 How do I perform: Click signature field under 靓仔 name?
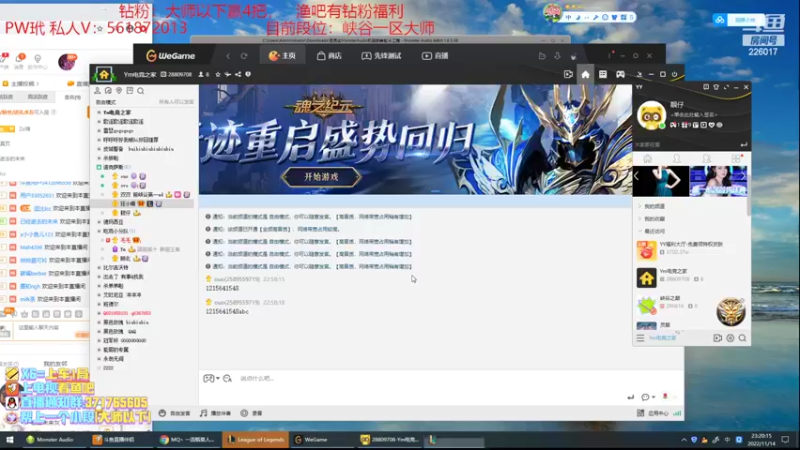click(x=694, y=115)
